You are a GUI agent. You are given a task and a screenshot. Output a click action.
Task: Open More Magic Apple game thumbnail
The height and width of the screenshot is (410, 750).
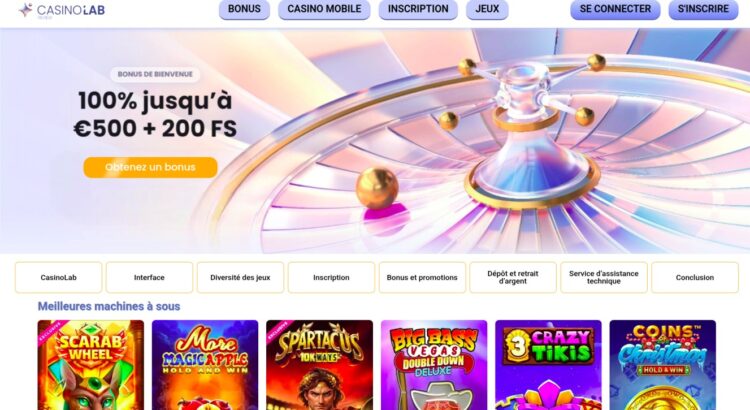point(205,365)
